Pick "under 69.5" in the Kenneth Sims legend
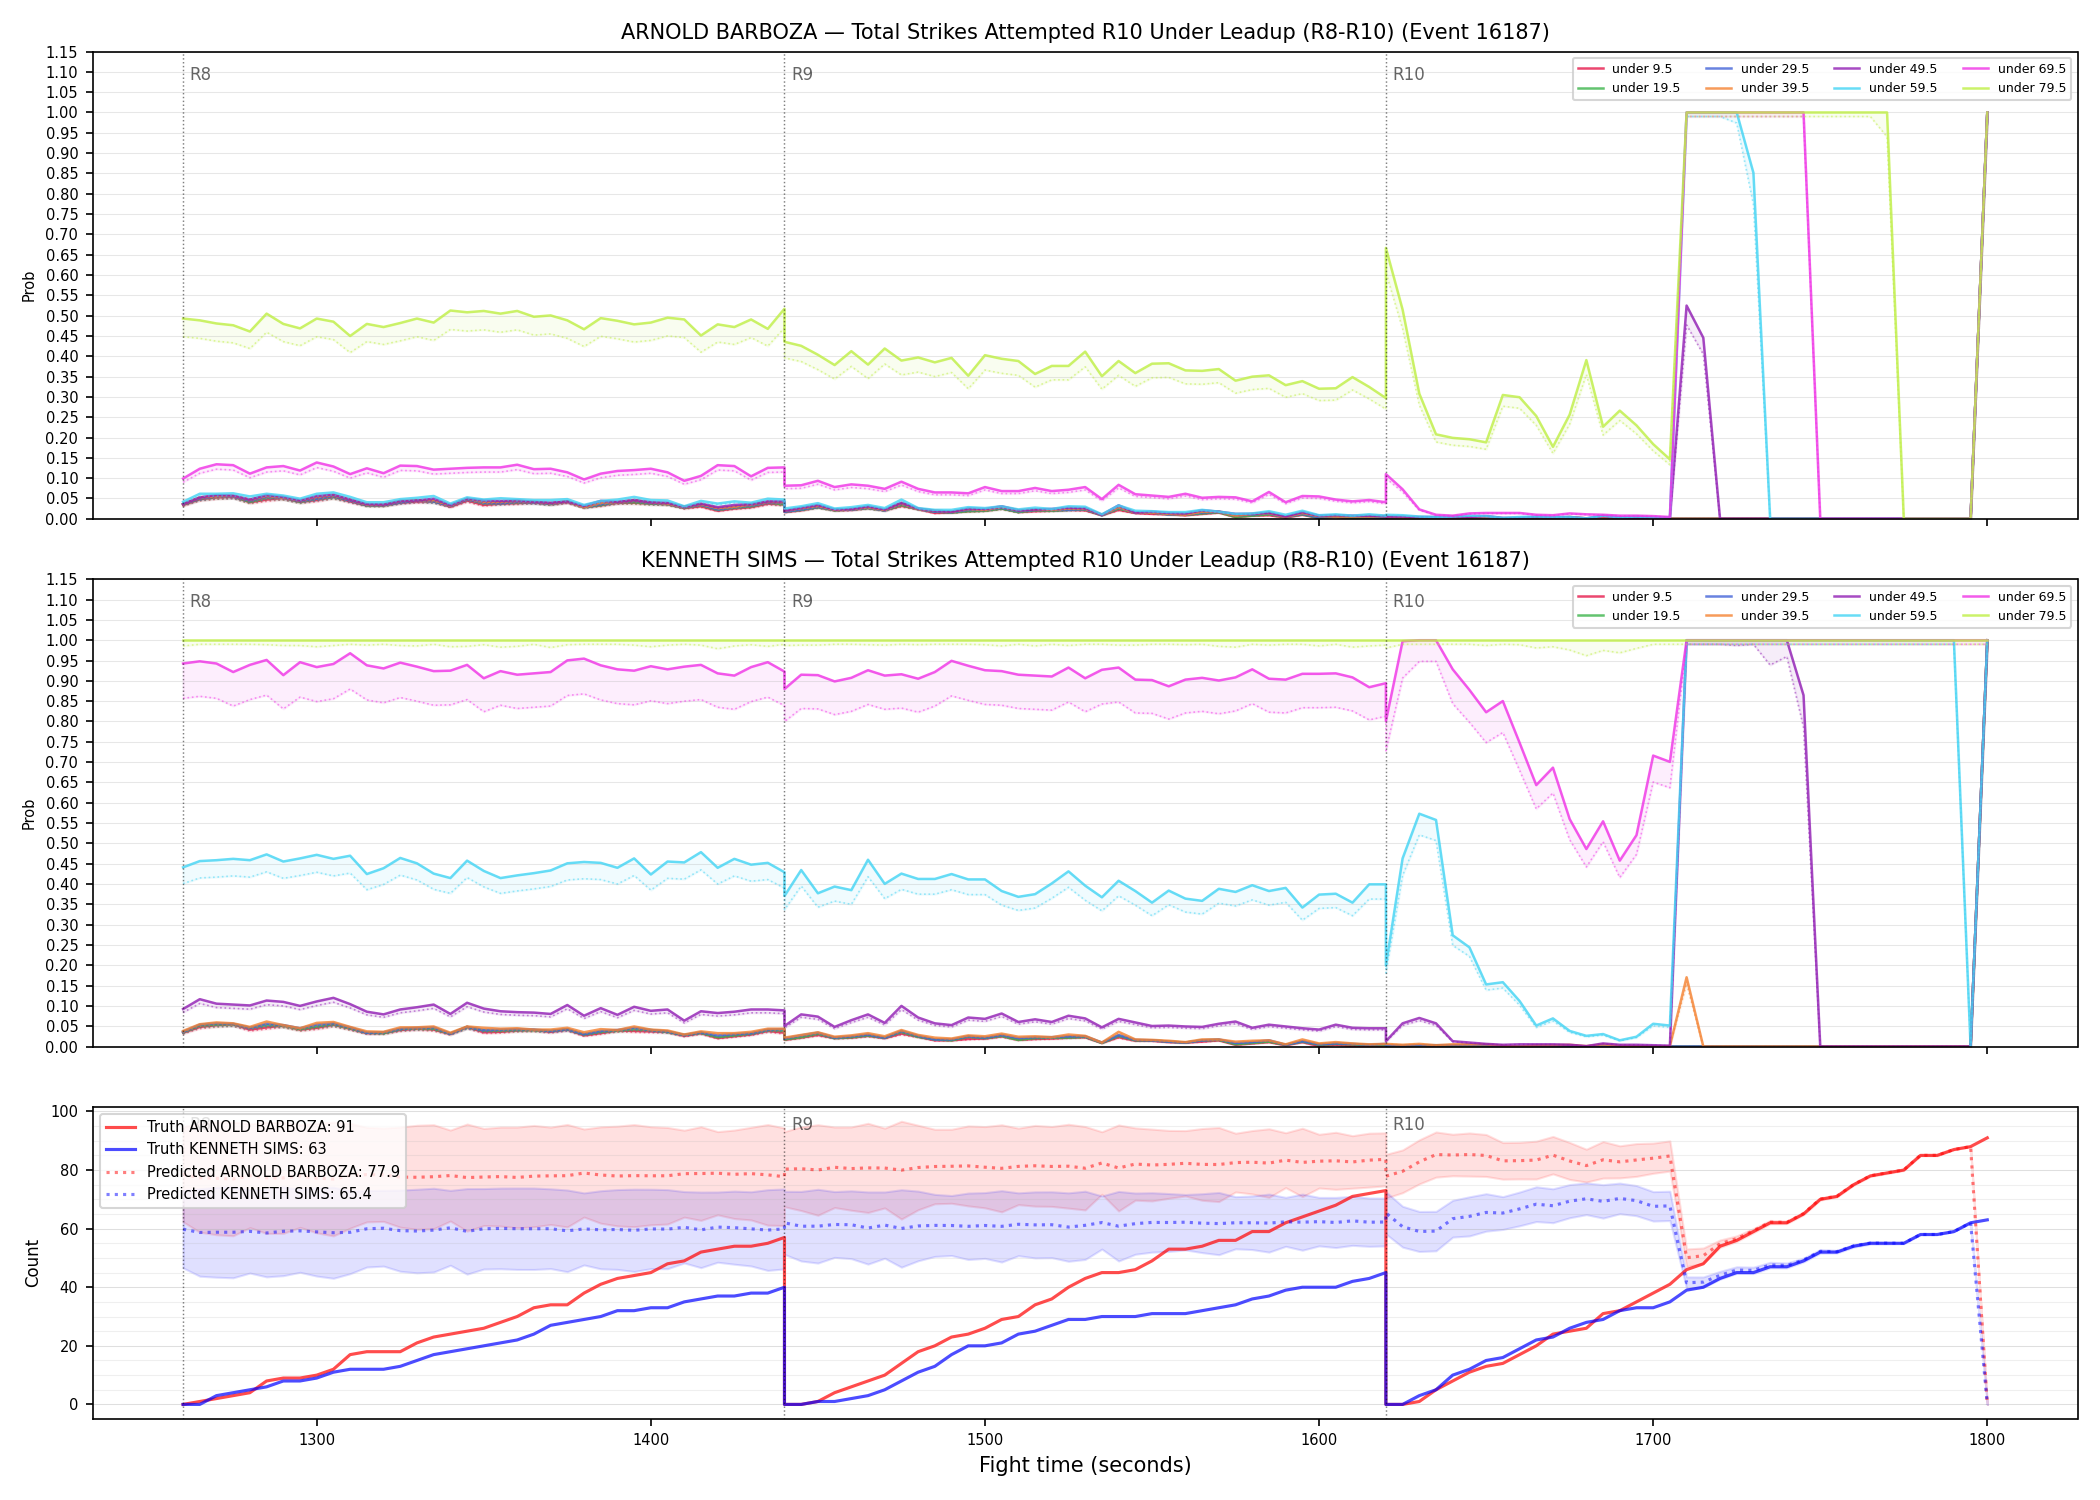 click(x=2014, y=597)
